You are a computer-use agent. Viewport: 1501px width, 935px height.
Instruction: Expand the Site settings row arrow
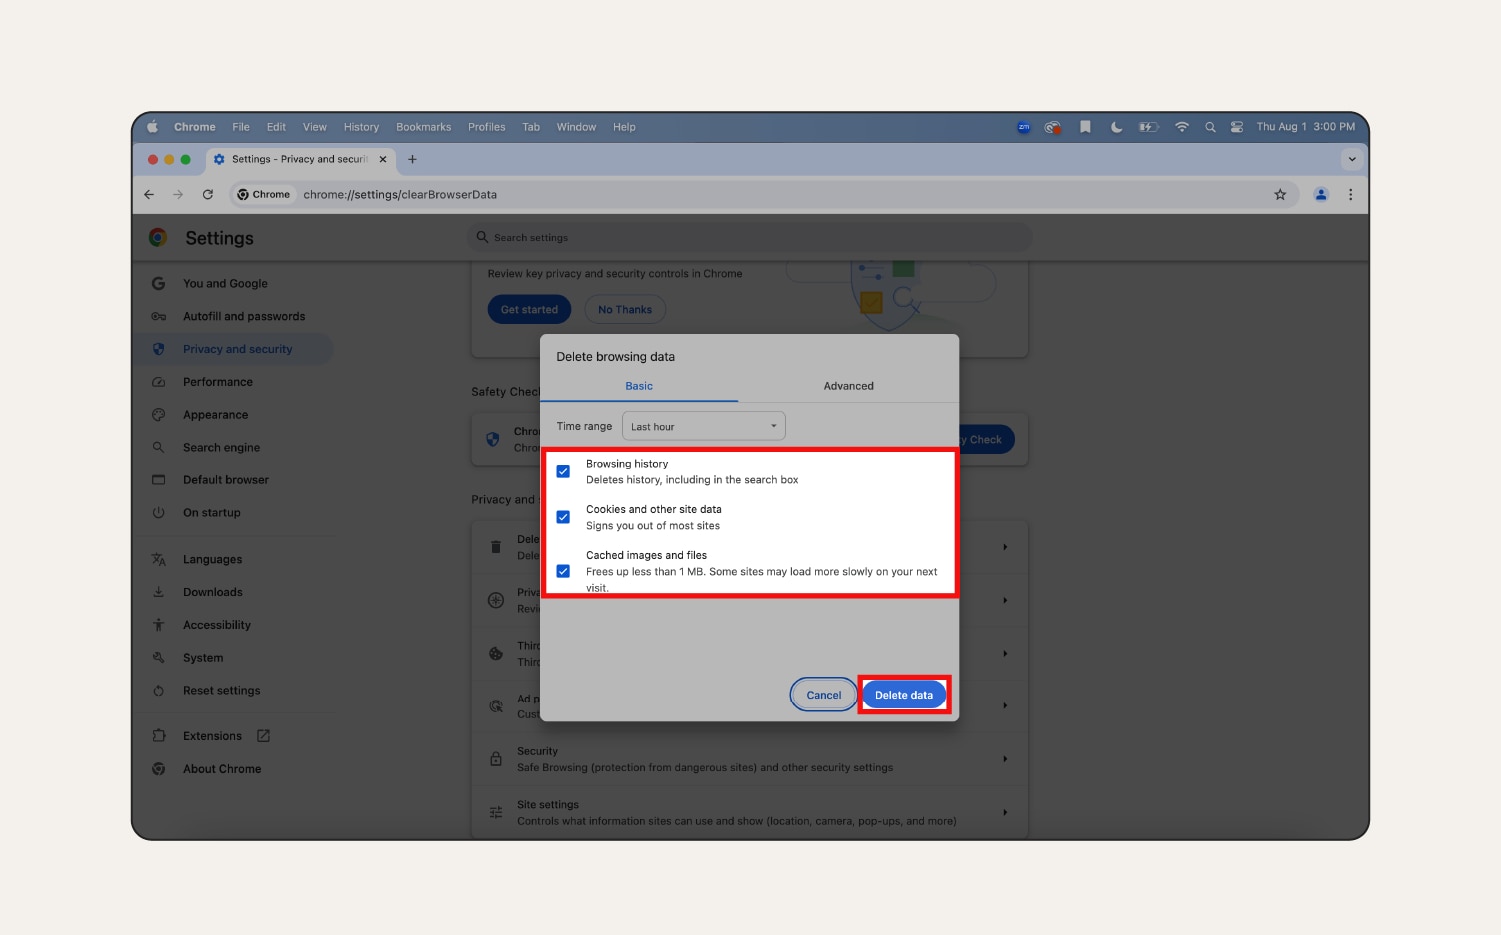coord(1005,812)
